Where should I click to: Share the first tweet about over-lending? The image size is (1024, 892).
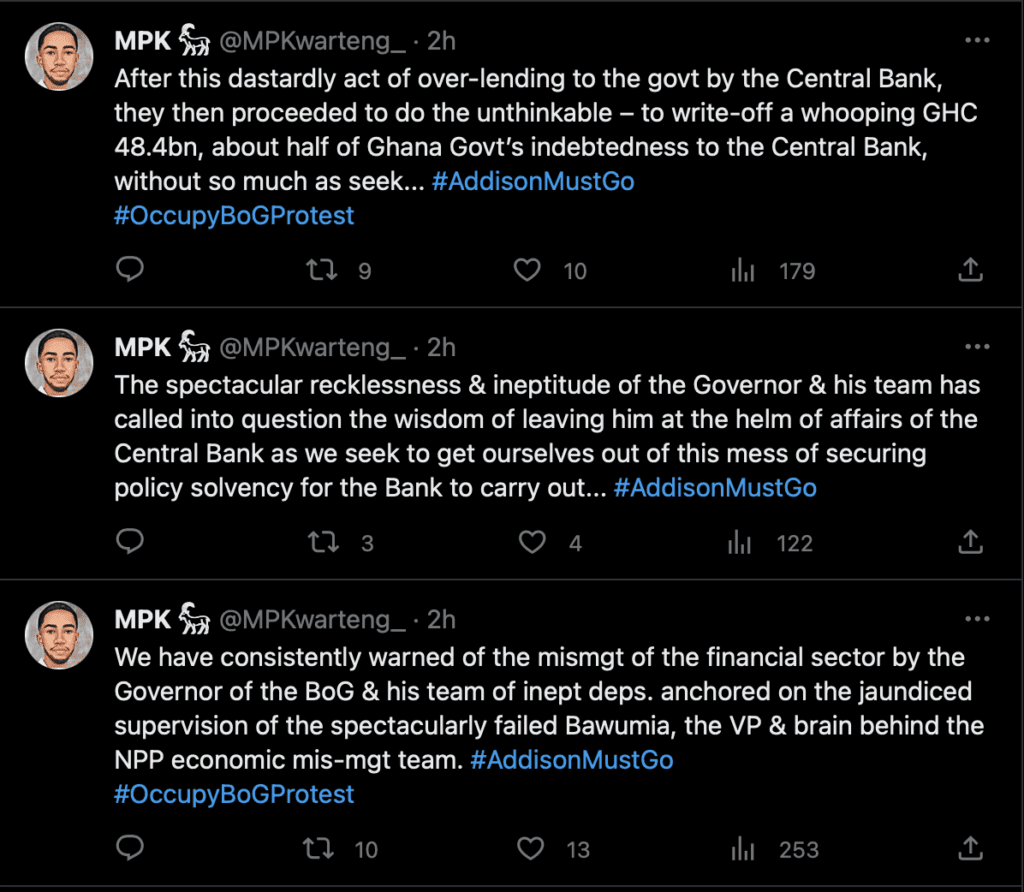(x=970, y=270)
